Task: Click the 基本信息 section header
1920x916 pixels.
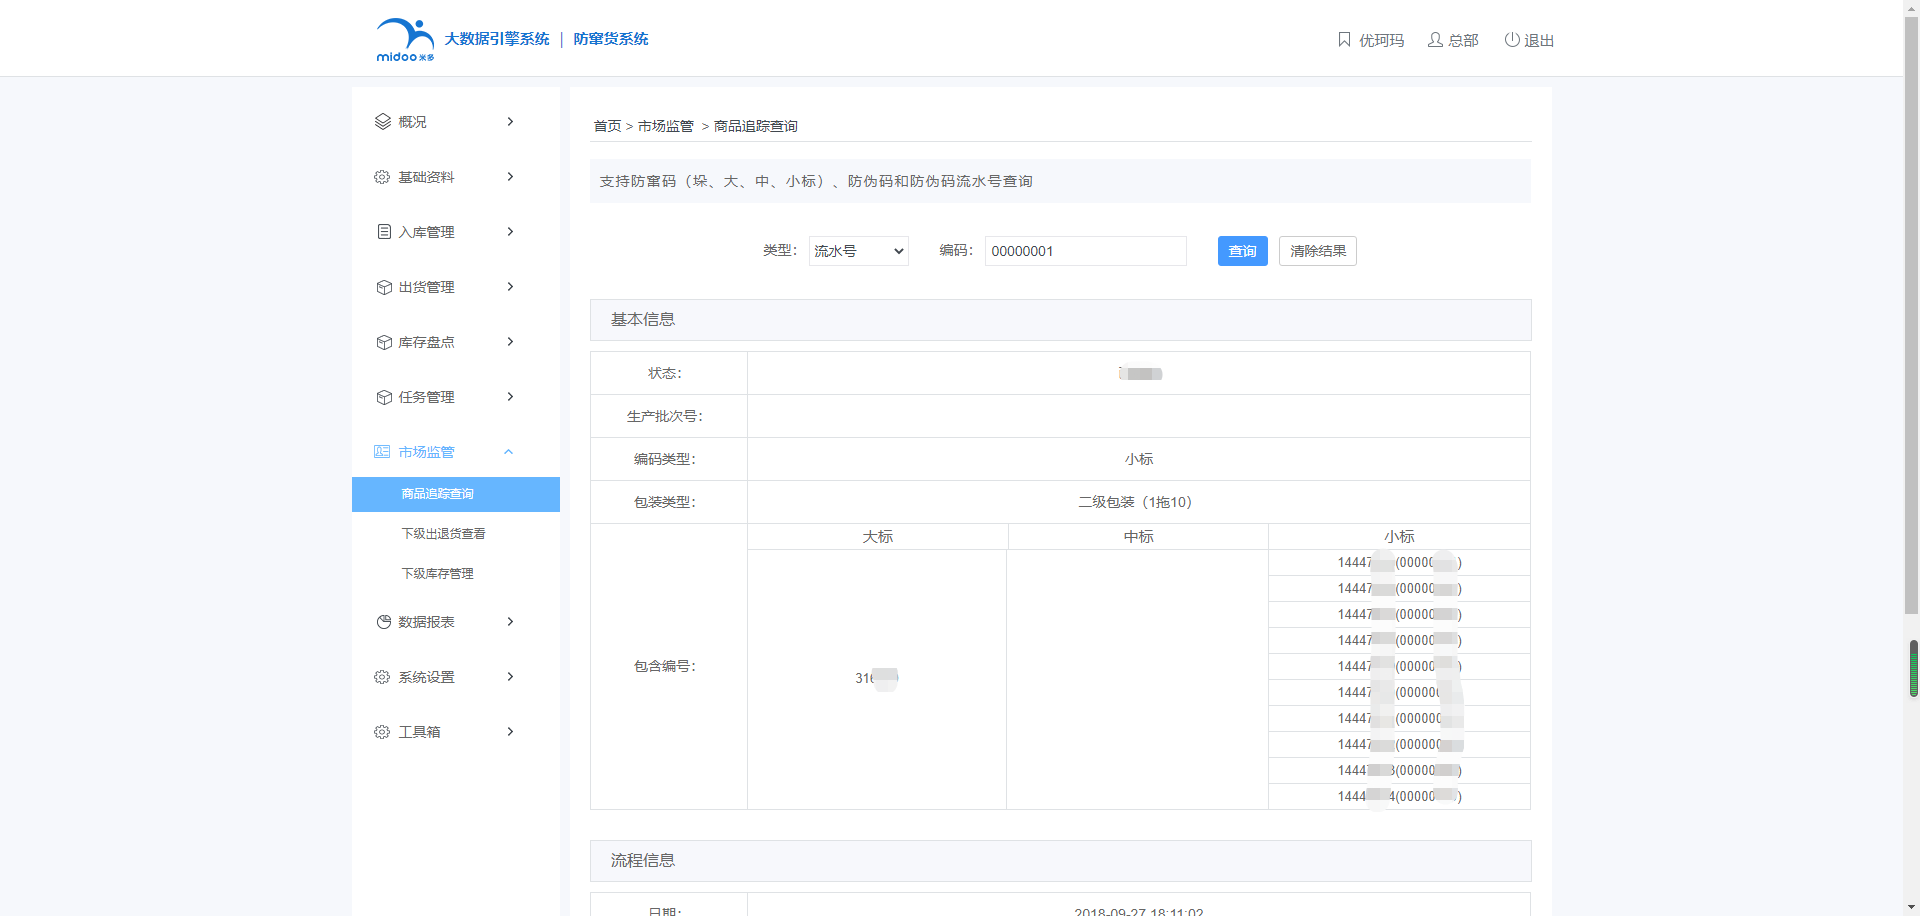Action: (x=1061, y=320)
